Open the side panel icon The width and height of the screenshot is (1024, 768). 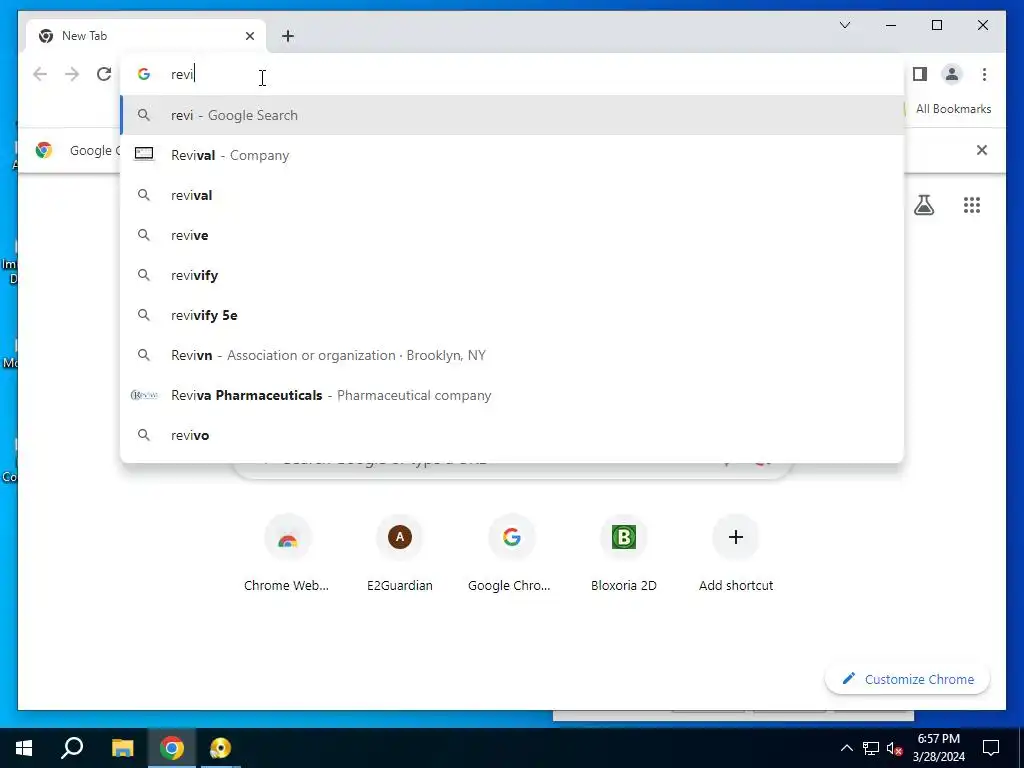[x=920, y=74]
